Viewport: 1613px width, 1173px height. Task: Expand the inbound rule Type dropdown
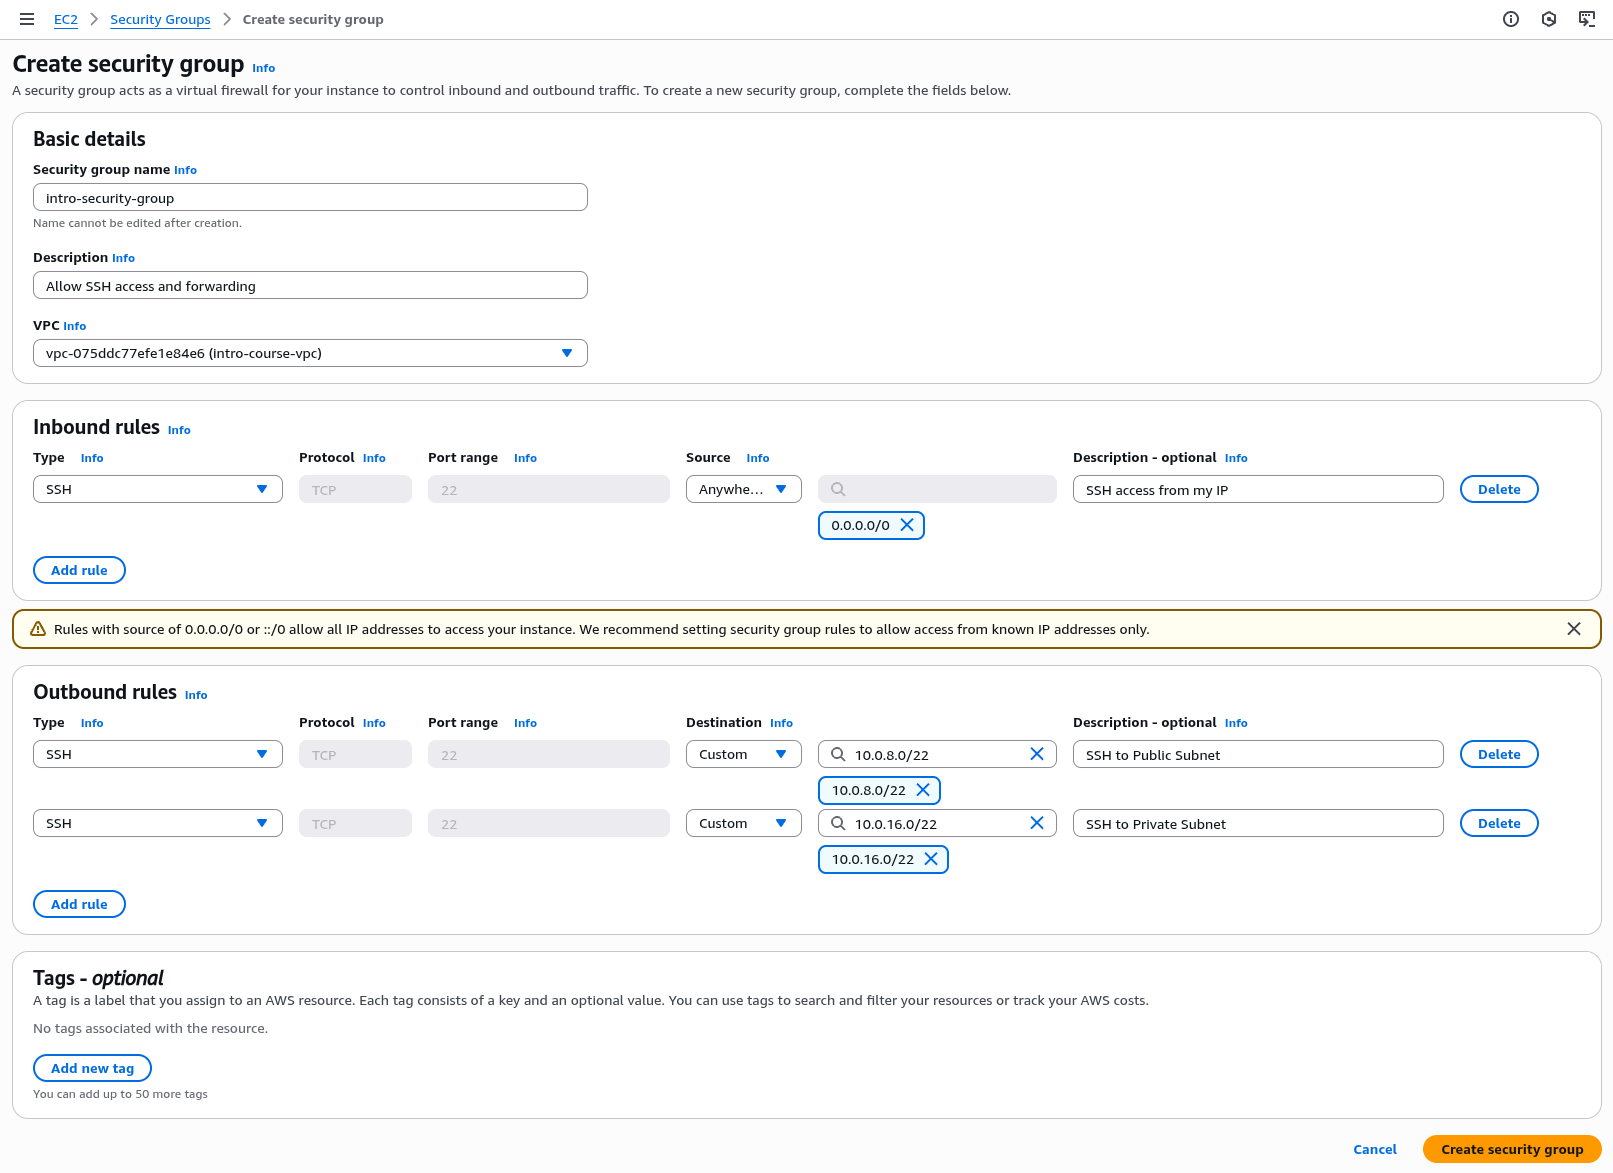(x=158, y=489)
